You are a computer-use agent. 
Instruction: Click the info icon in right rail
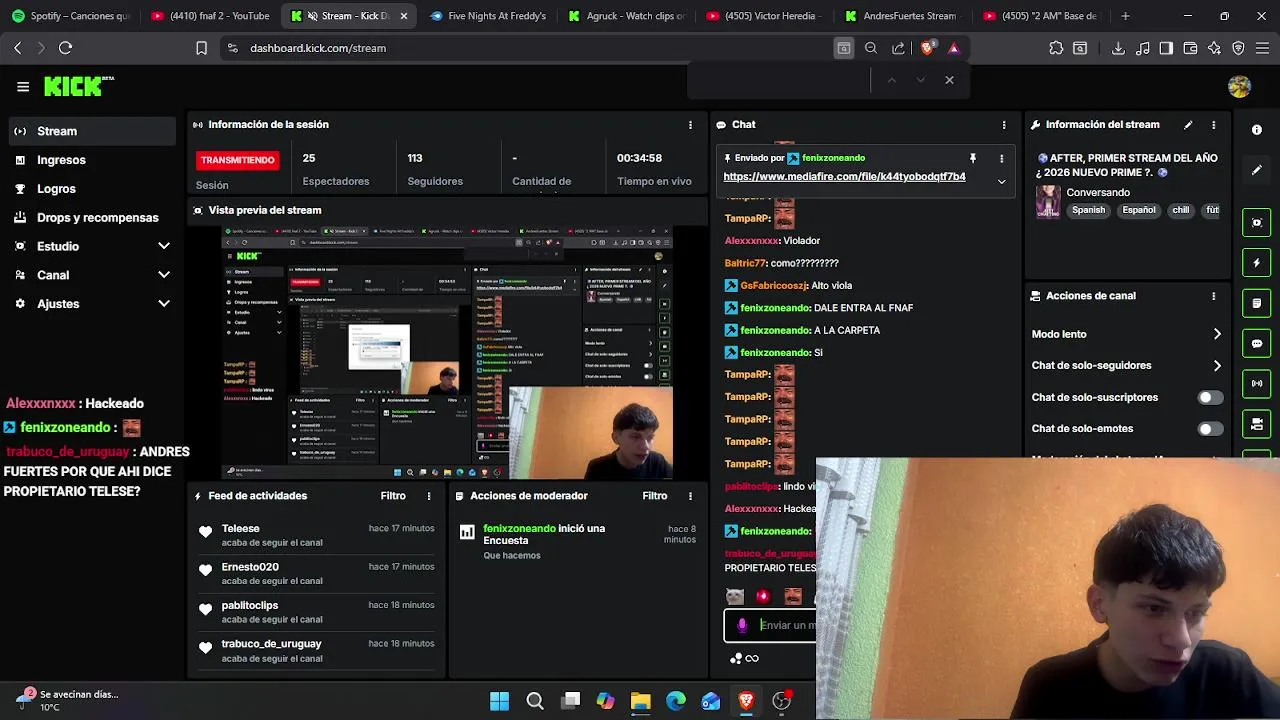click(1257, 130)
